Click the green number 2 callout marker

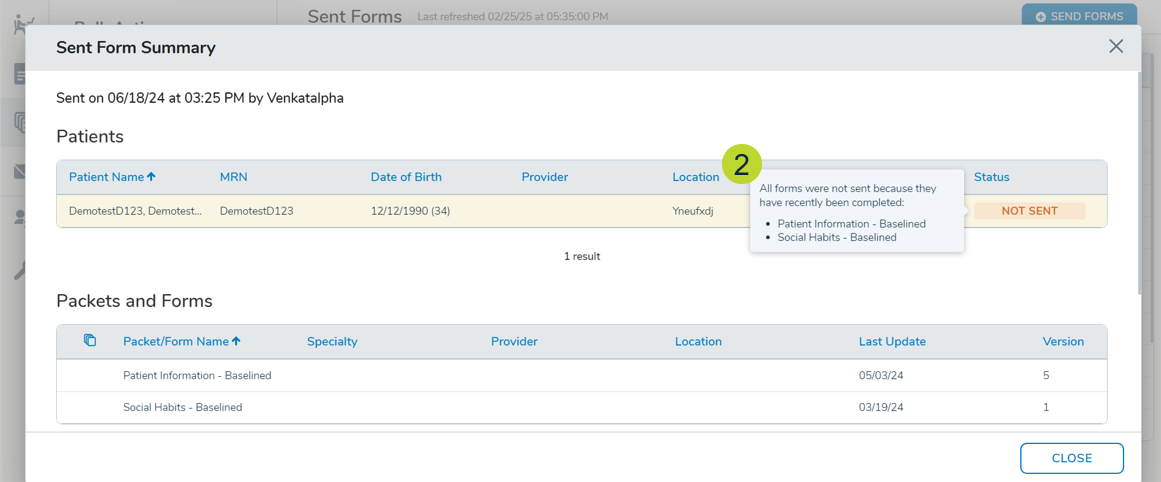pos(741,164)
